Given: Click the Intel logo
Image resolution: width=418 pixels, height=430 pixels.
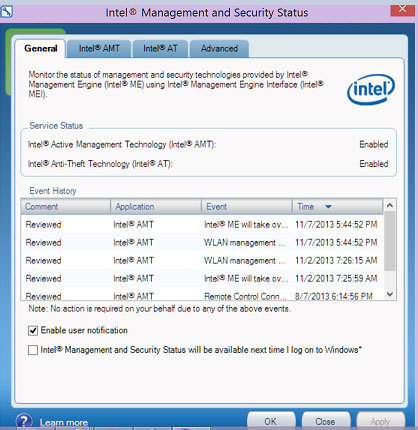Looking at the screenshot, I should tap(371, 89).
